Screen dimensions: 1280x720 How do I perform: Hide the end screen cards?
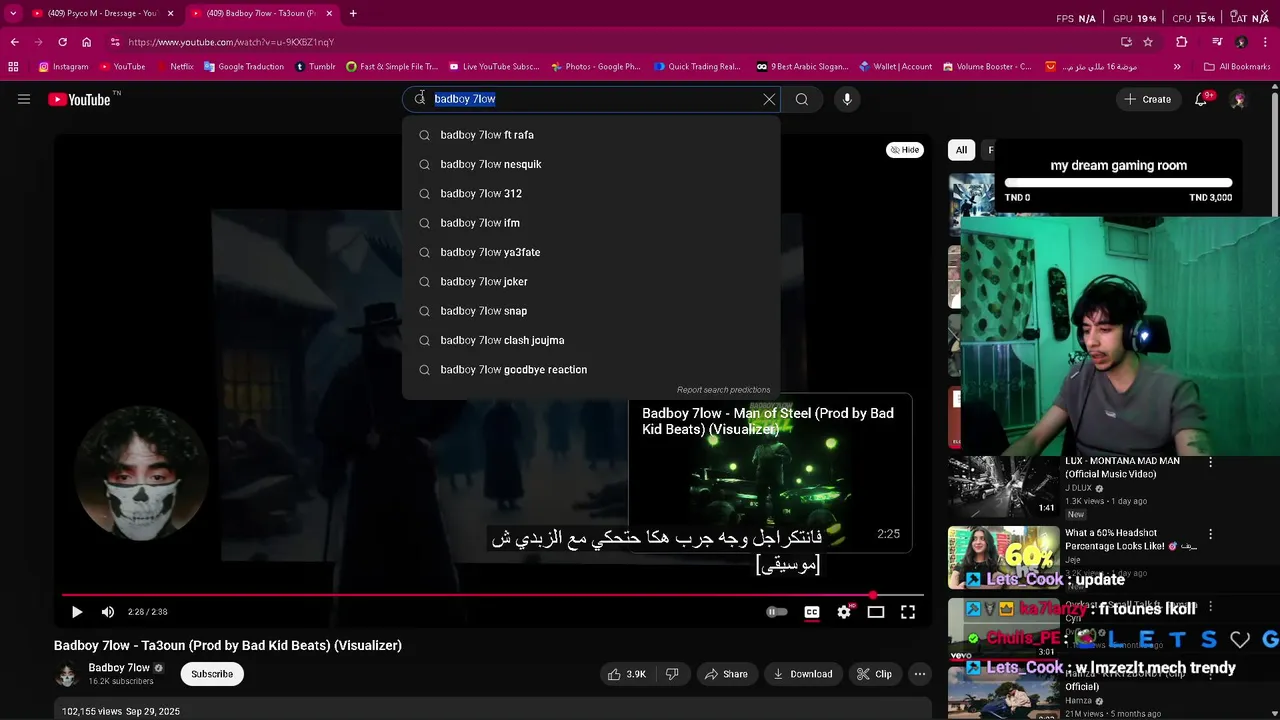click(x=905, y=150)
